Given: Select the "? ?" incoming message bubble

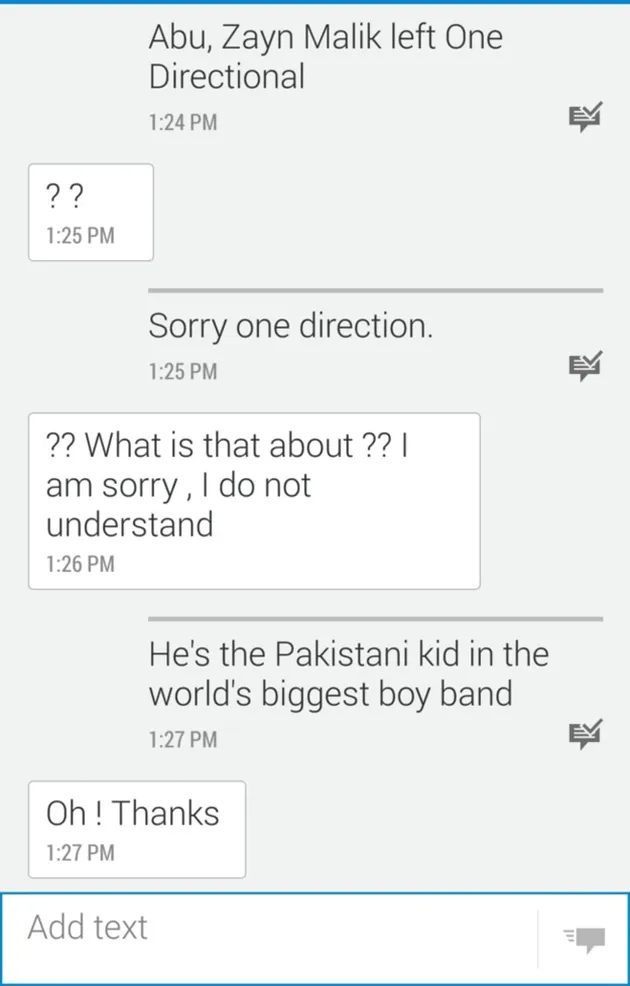Looking at the screenshot, I should pos(90,211).
